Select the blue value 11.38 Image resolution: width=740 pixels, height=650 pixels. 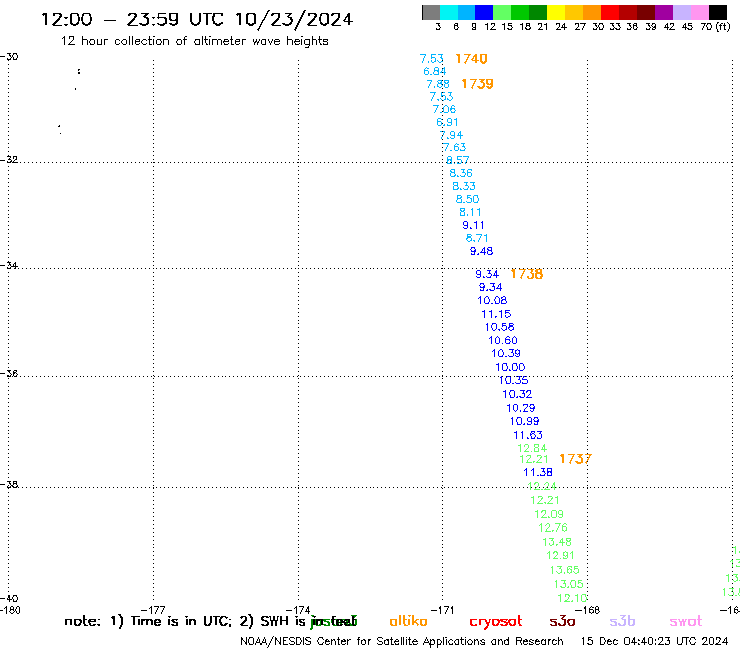538,472
